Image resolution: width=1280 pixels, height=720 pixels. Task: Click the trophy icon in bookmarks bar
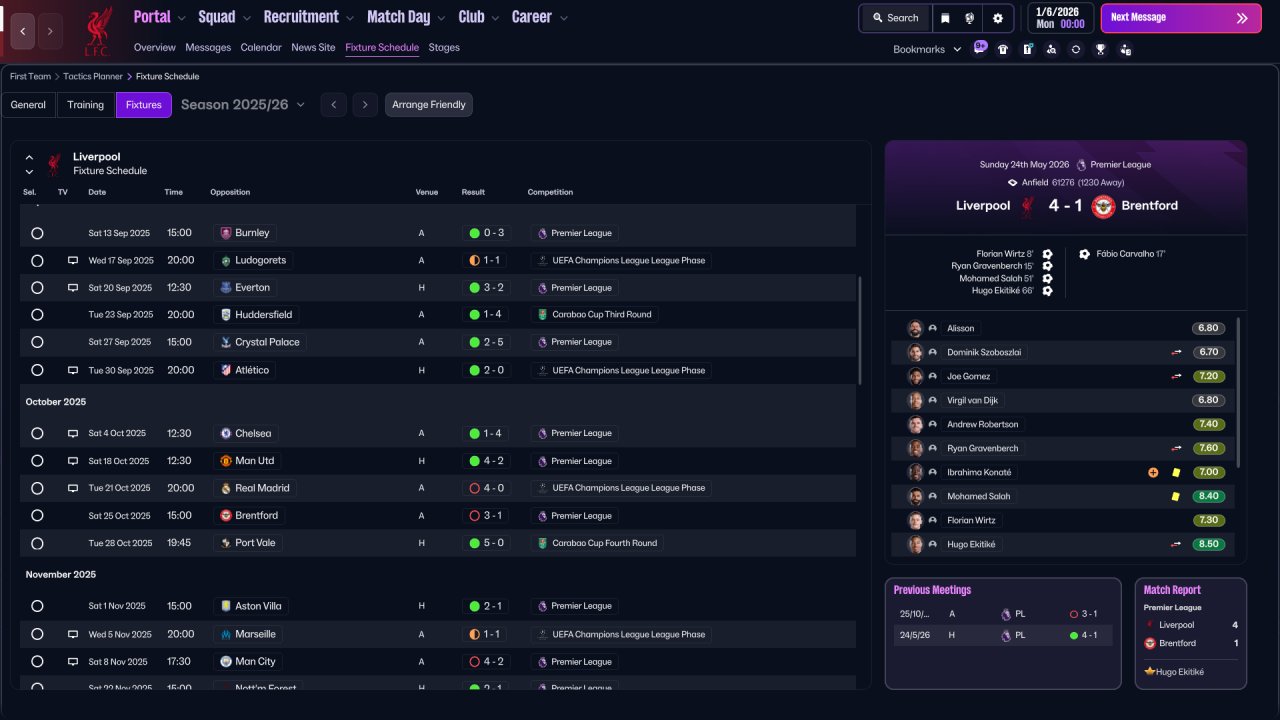[x=1100, y=49]
